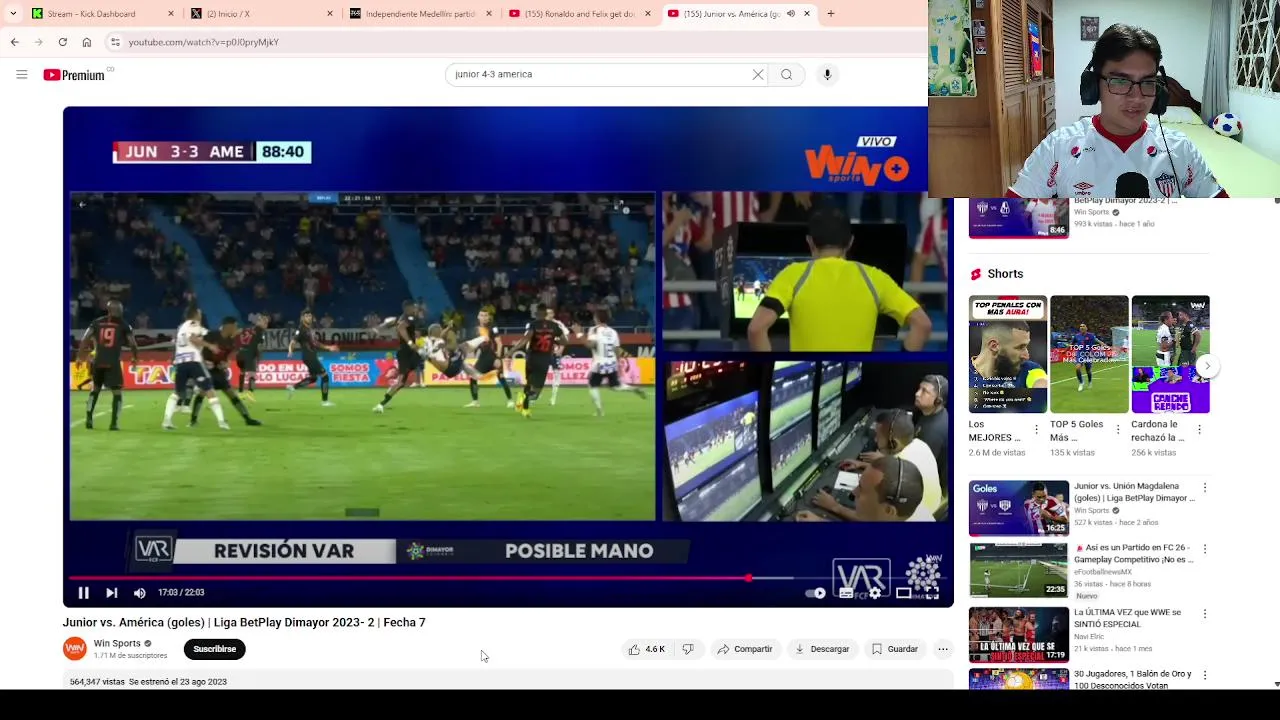This screenshot has width=1280, height=720.
Task: Clear the search query with the X
Action: tap(758, 74)
